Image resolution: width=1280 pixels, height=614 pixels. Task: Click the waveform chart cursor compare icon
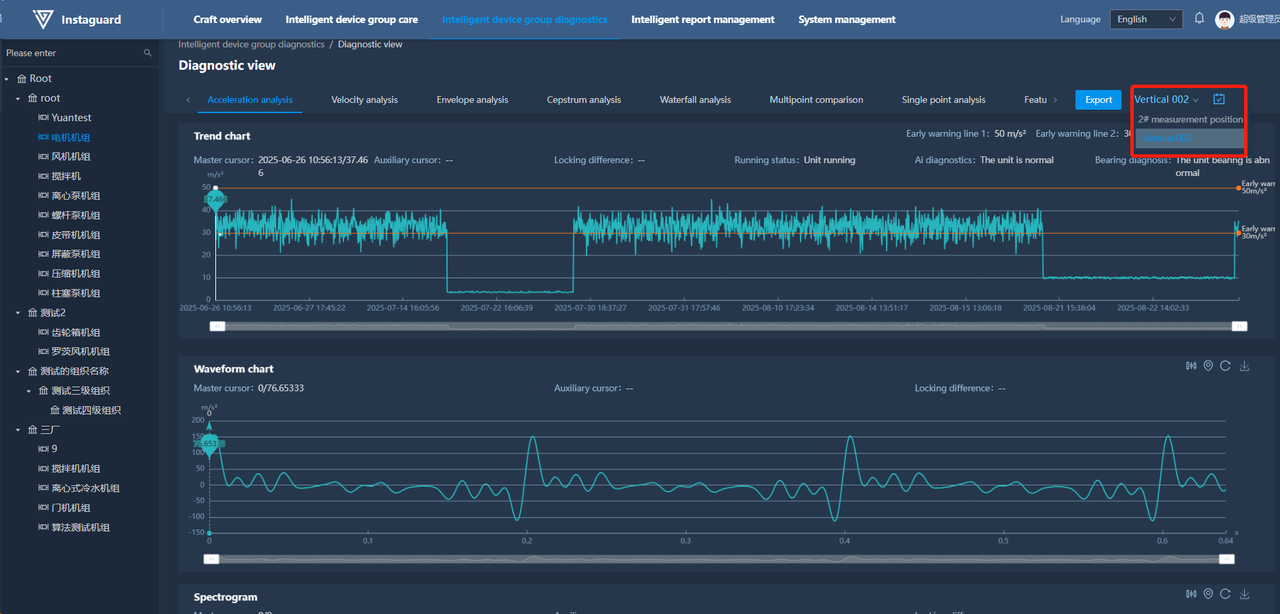tap(1190, 366)
